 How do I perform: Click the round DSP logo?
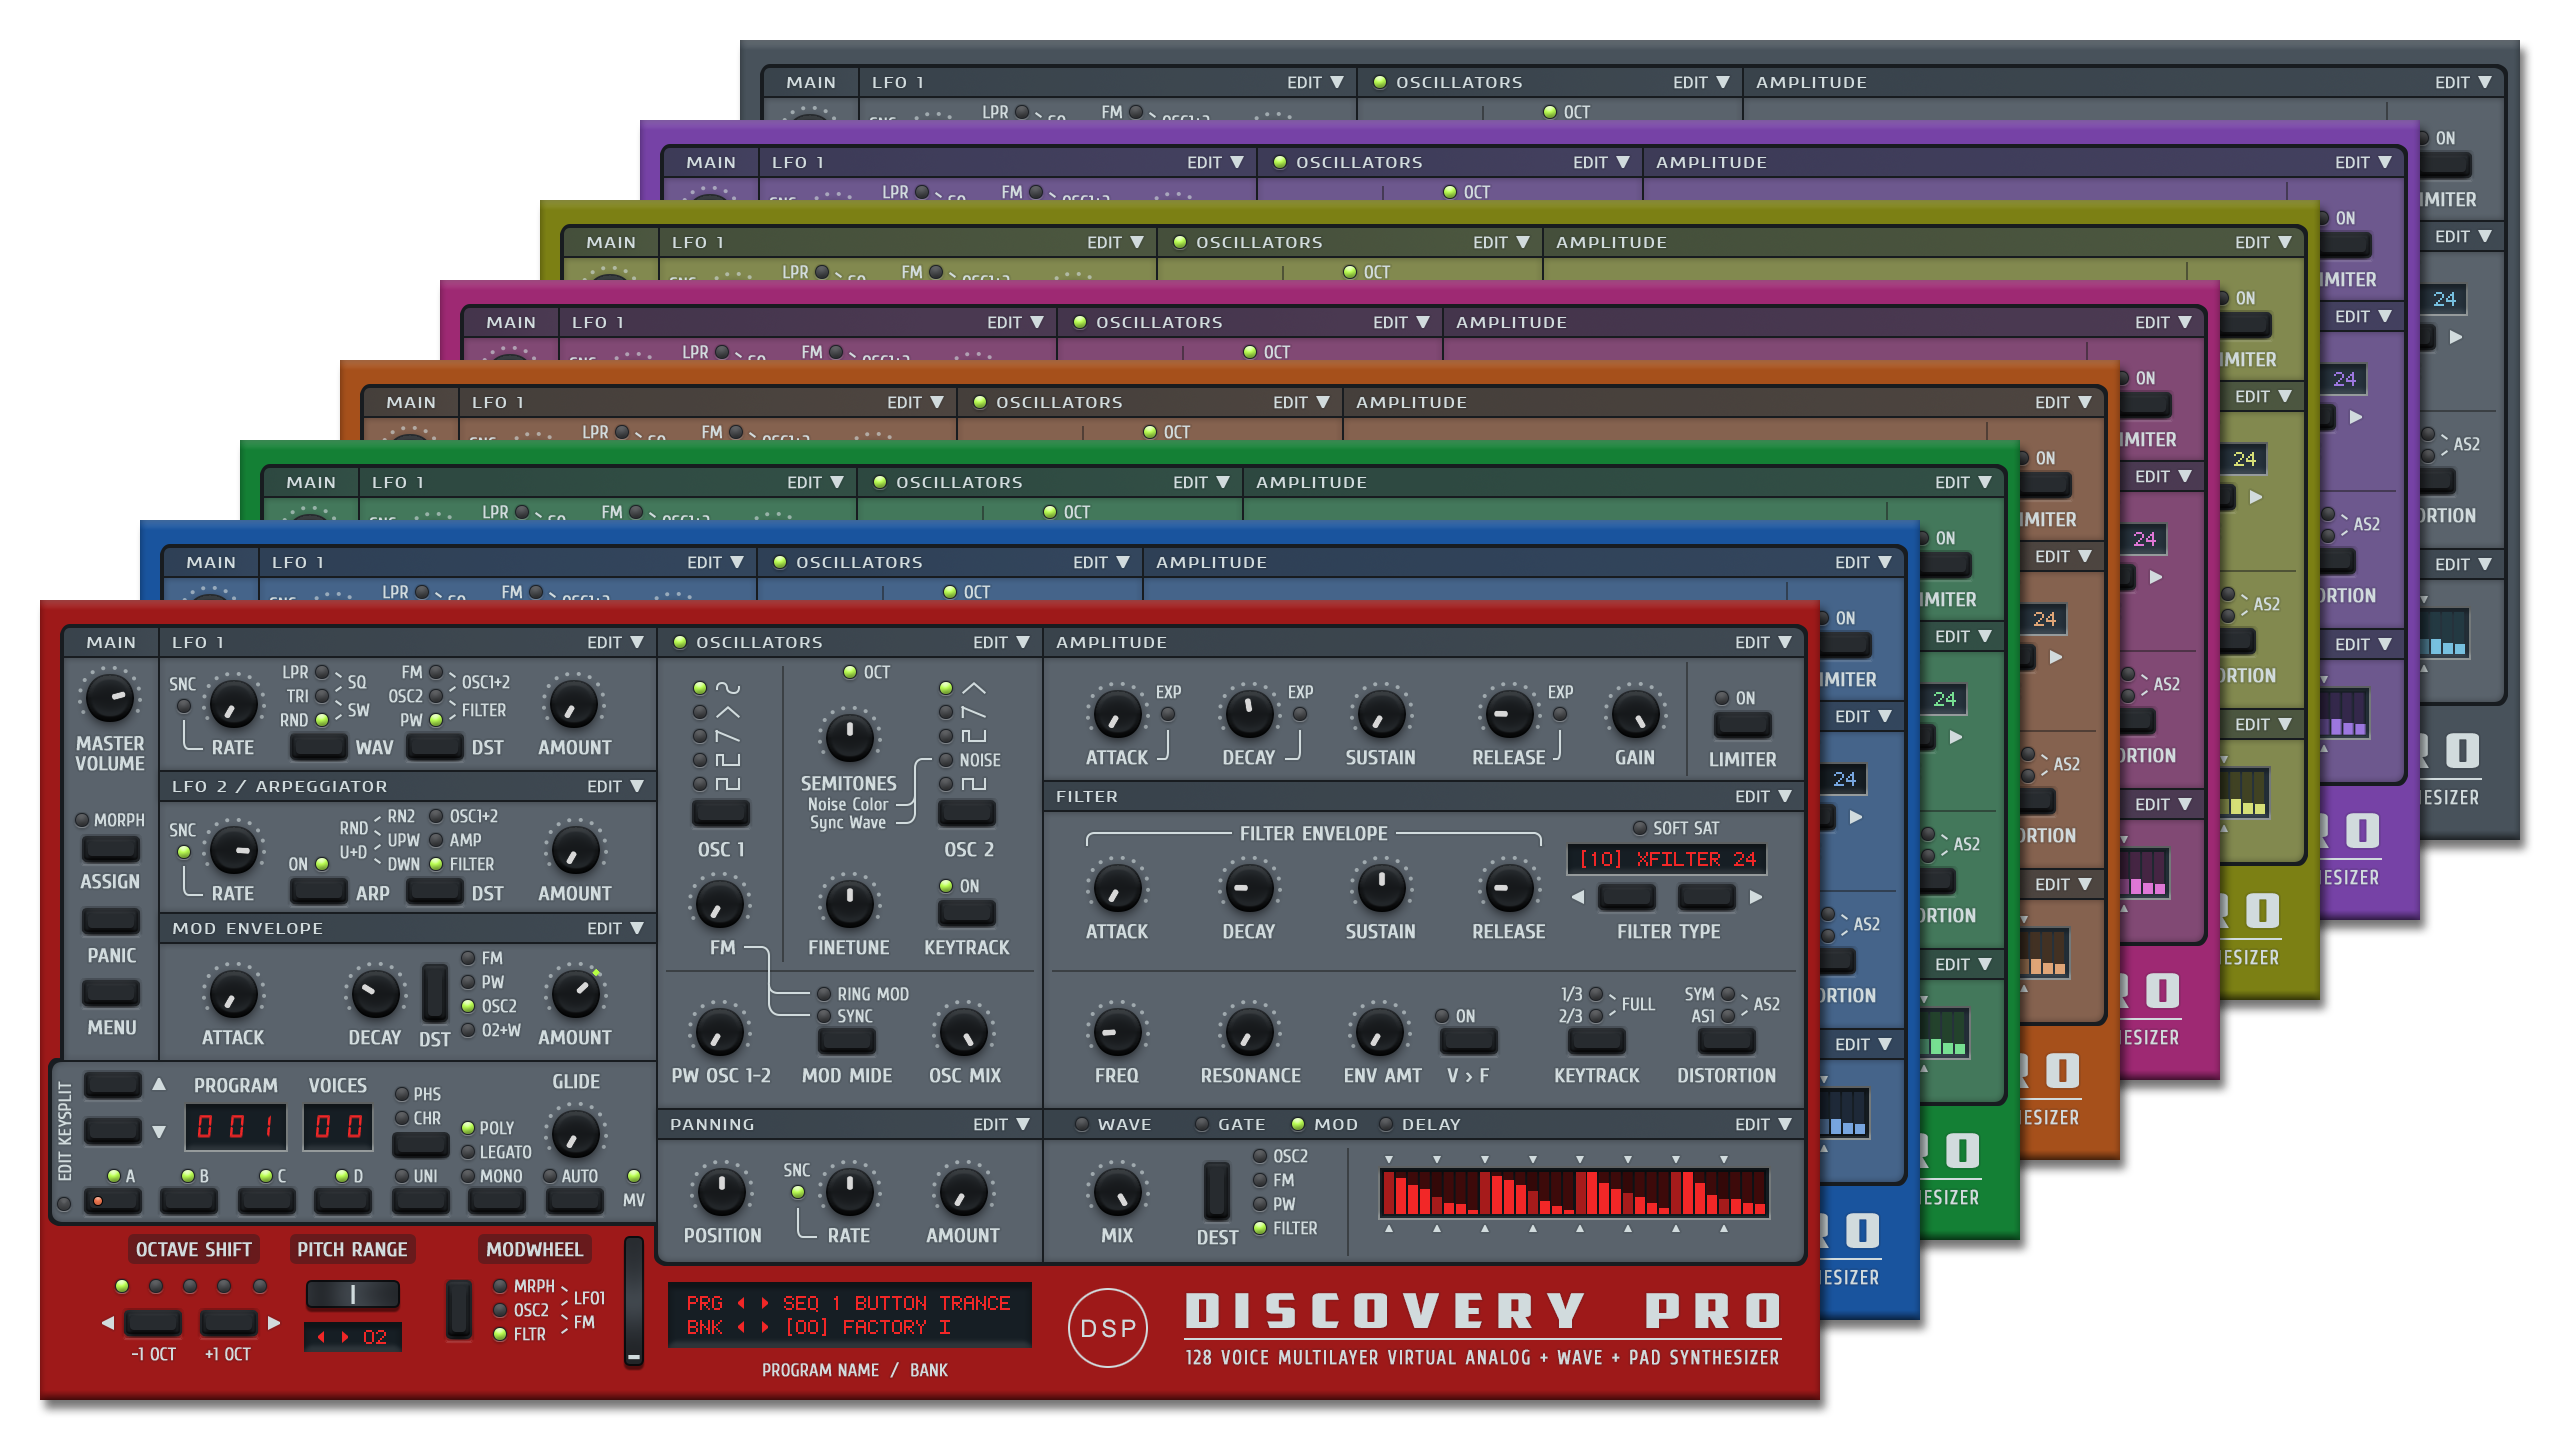(x=1108, y=1328)
